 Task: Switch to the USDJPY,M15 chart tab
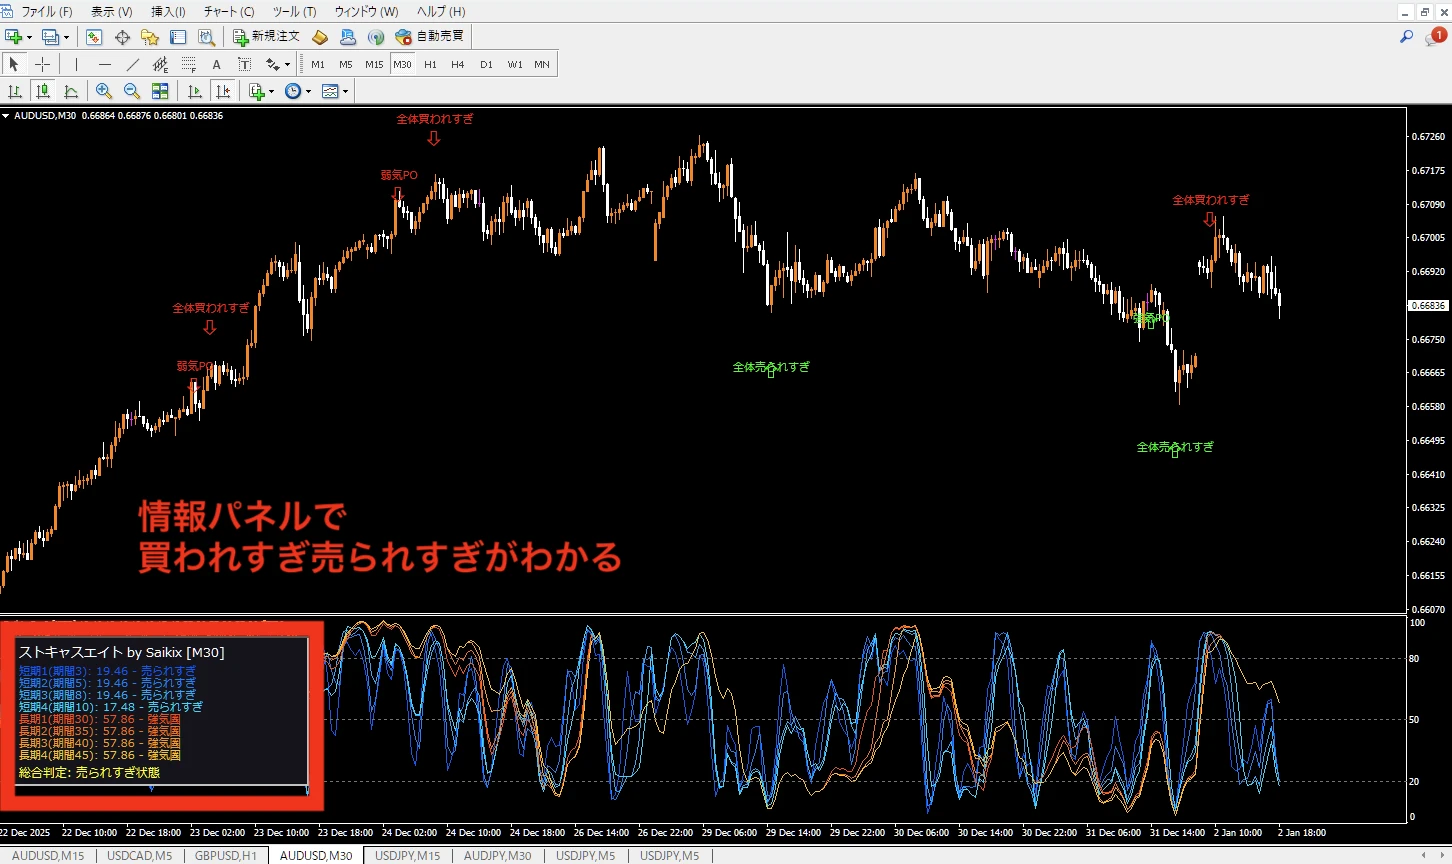(407, 856)
